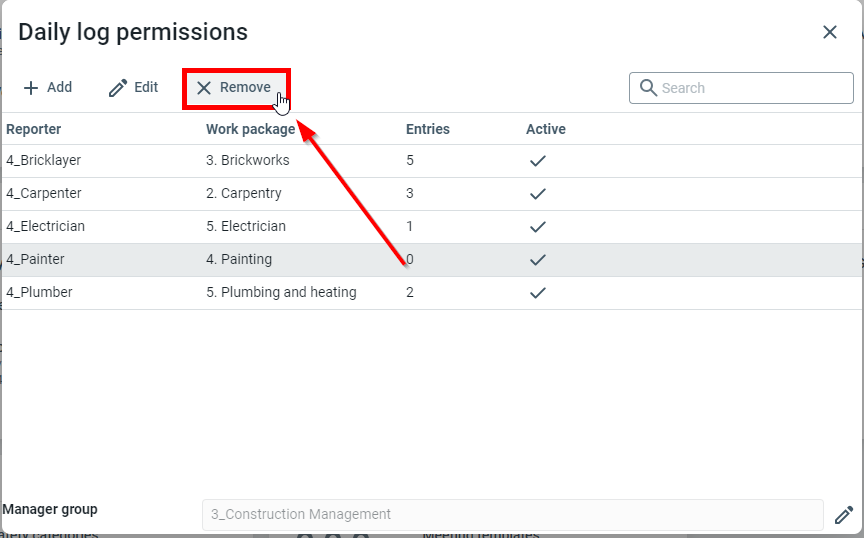Toggle Active checkmark for 4_Bricklayer
The height and width of the screenshot is (538, 864).
point(538,160)
